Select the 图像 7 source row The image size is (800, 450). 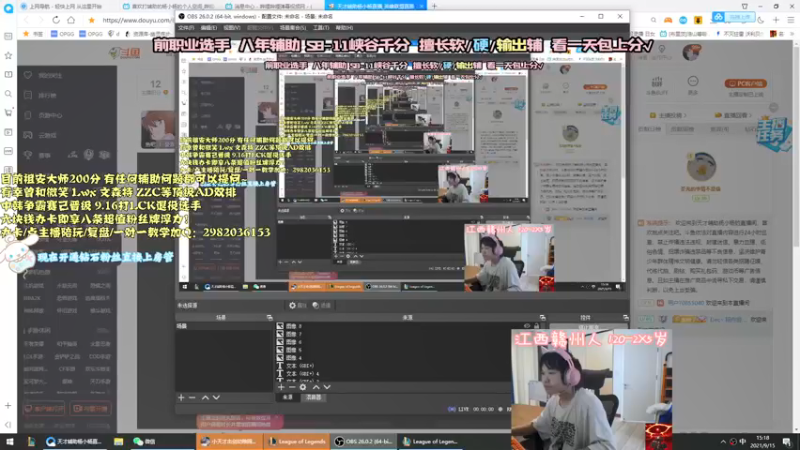click(410, 334)
